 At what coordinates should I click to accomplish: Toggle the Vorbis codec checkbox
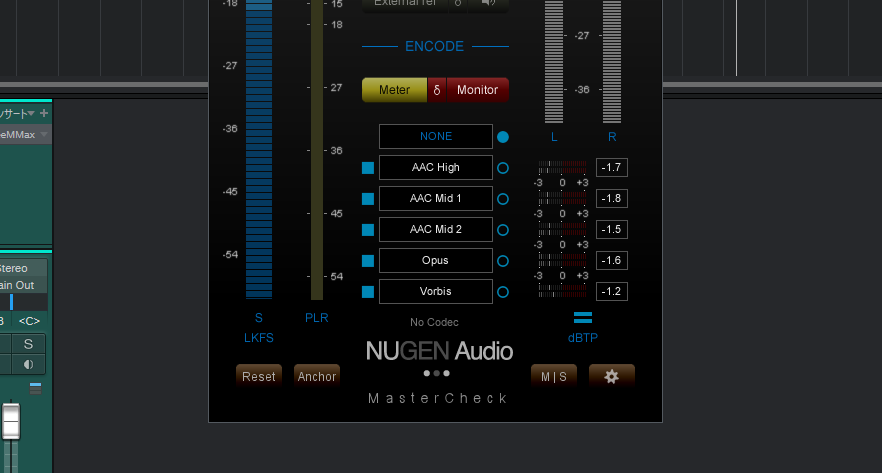point(368,291)
